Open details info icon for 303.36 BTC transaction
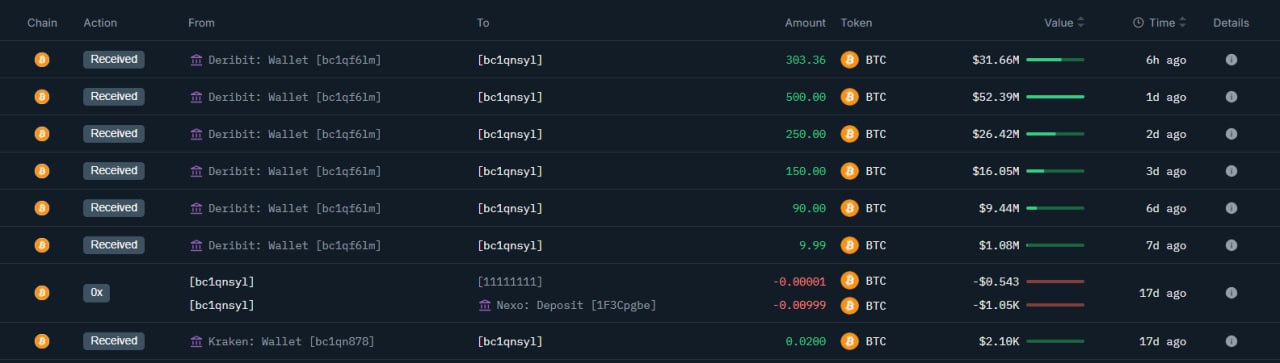The width and height of the screenshot is (1280, 363). (x=1231, y=60)
